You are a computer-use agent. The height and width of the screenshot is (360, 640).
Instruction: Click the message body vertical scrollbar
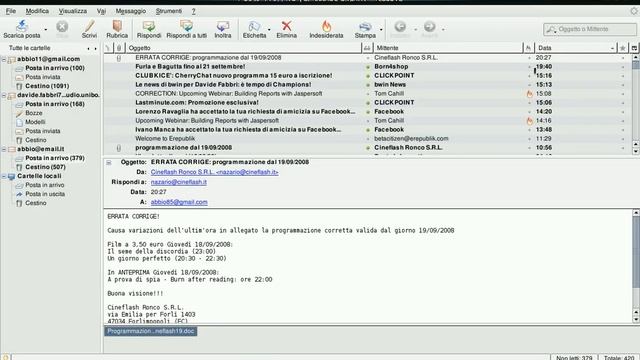coord(636,266)
